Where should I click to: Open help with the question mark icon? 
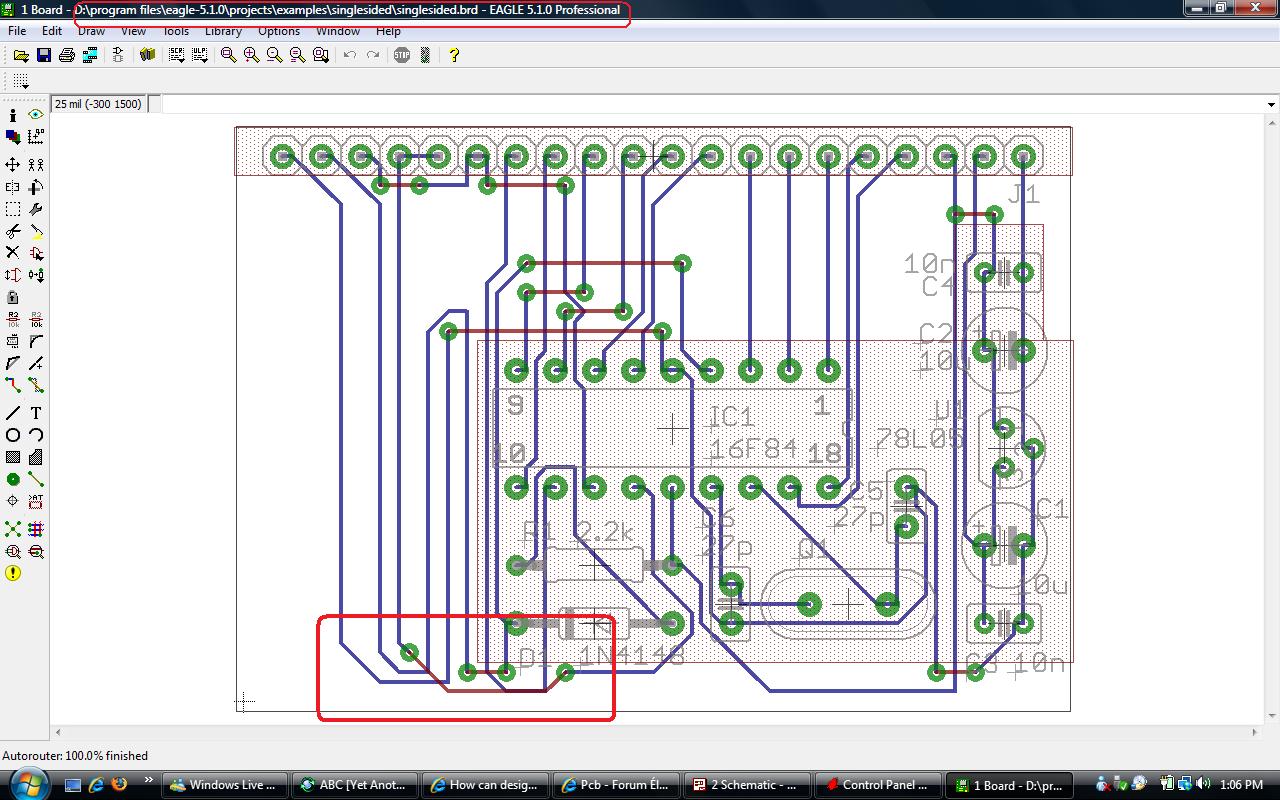pyautogui.click(x=454, y=55)
